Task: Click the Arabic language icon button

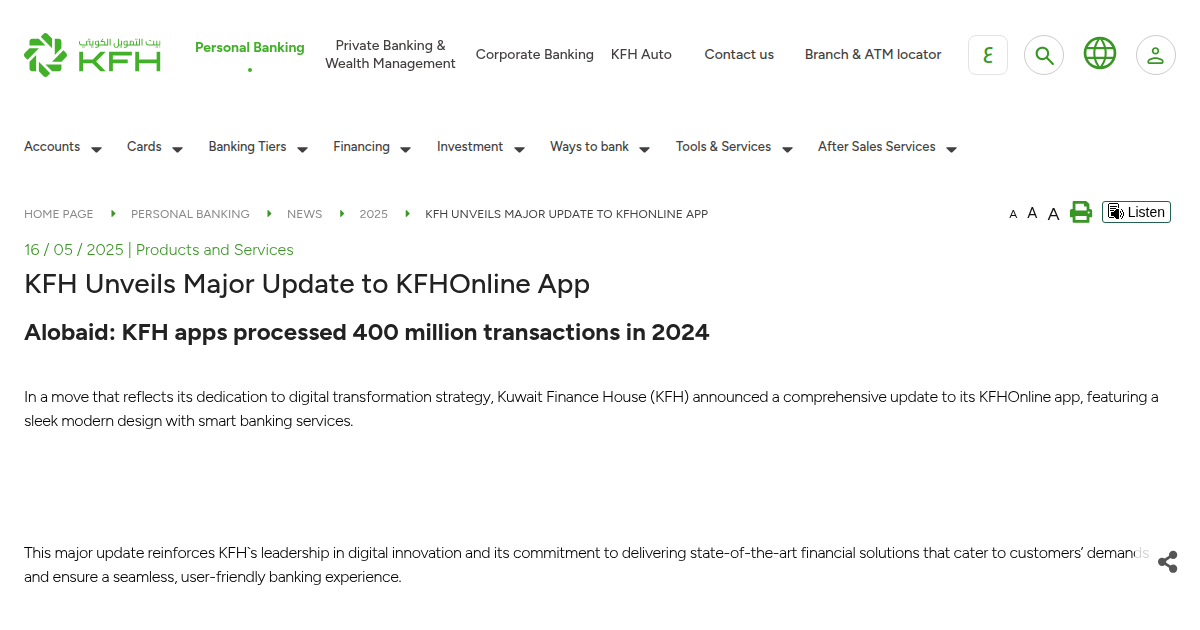Action: (x=988, y=54)
